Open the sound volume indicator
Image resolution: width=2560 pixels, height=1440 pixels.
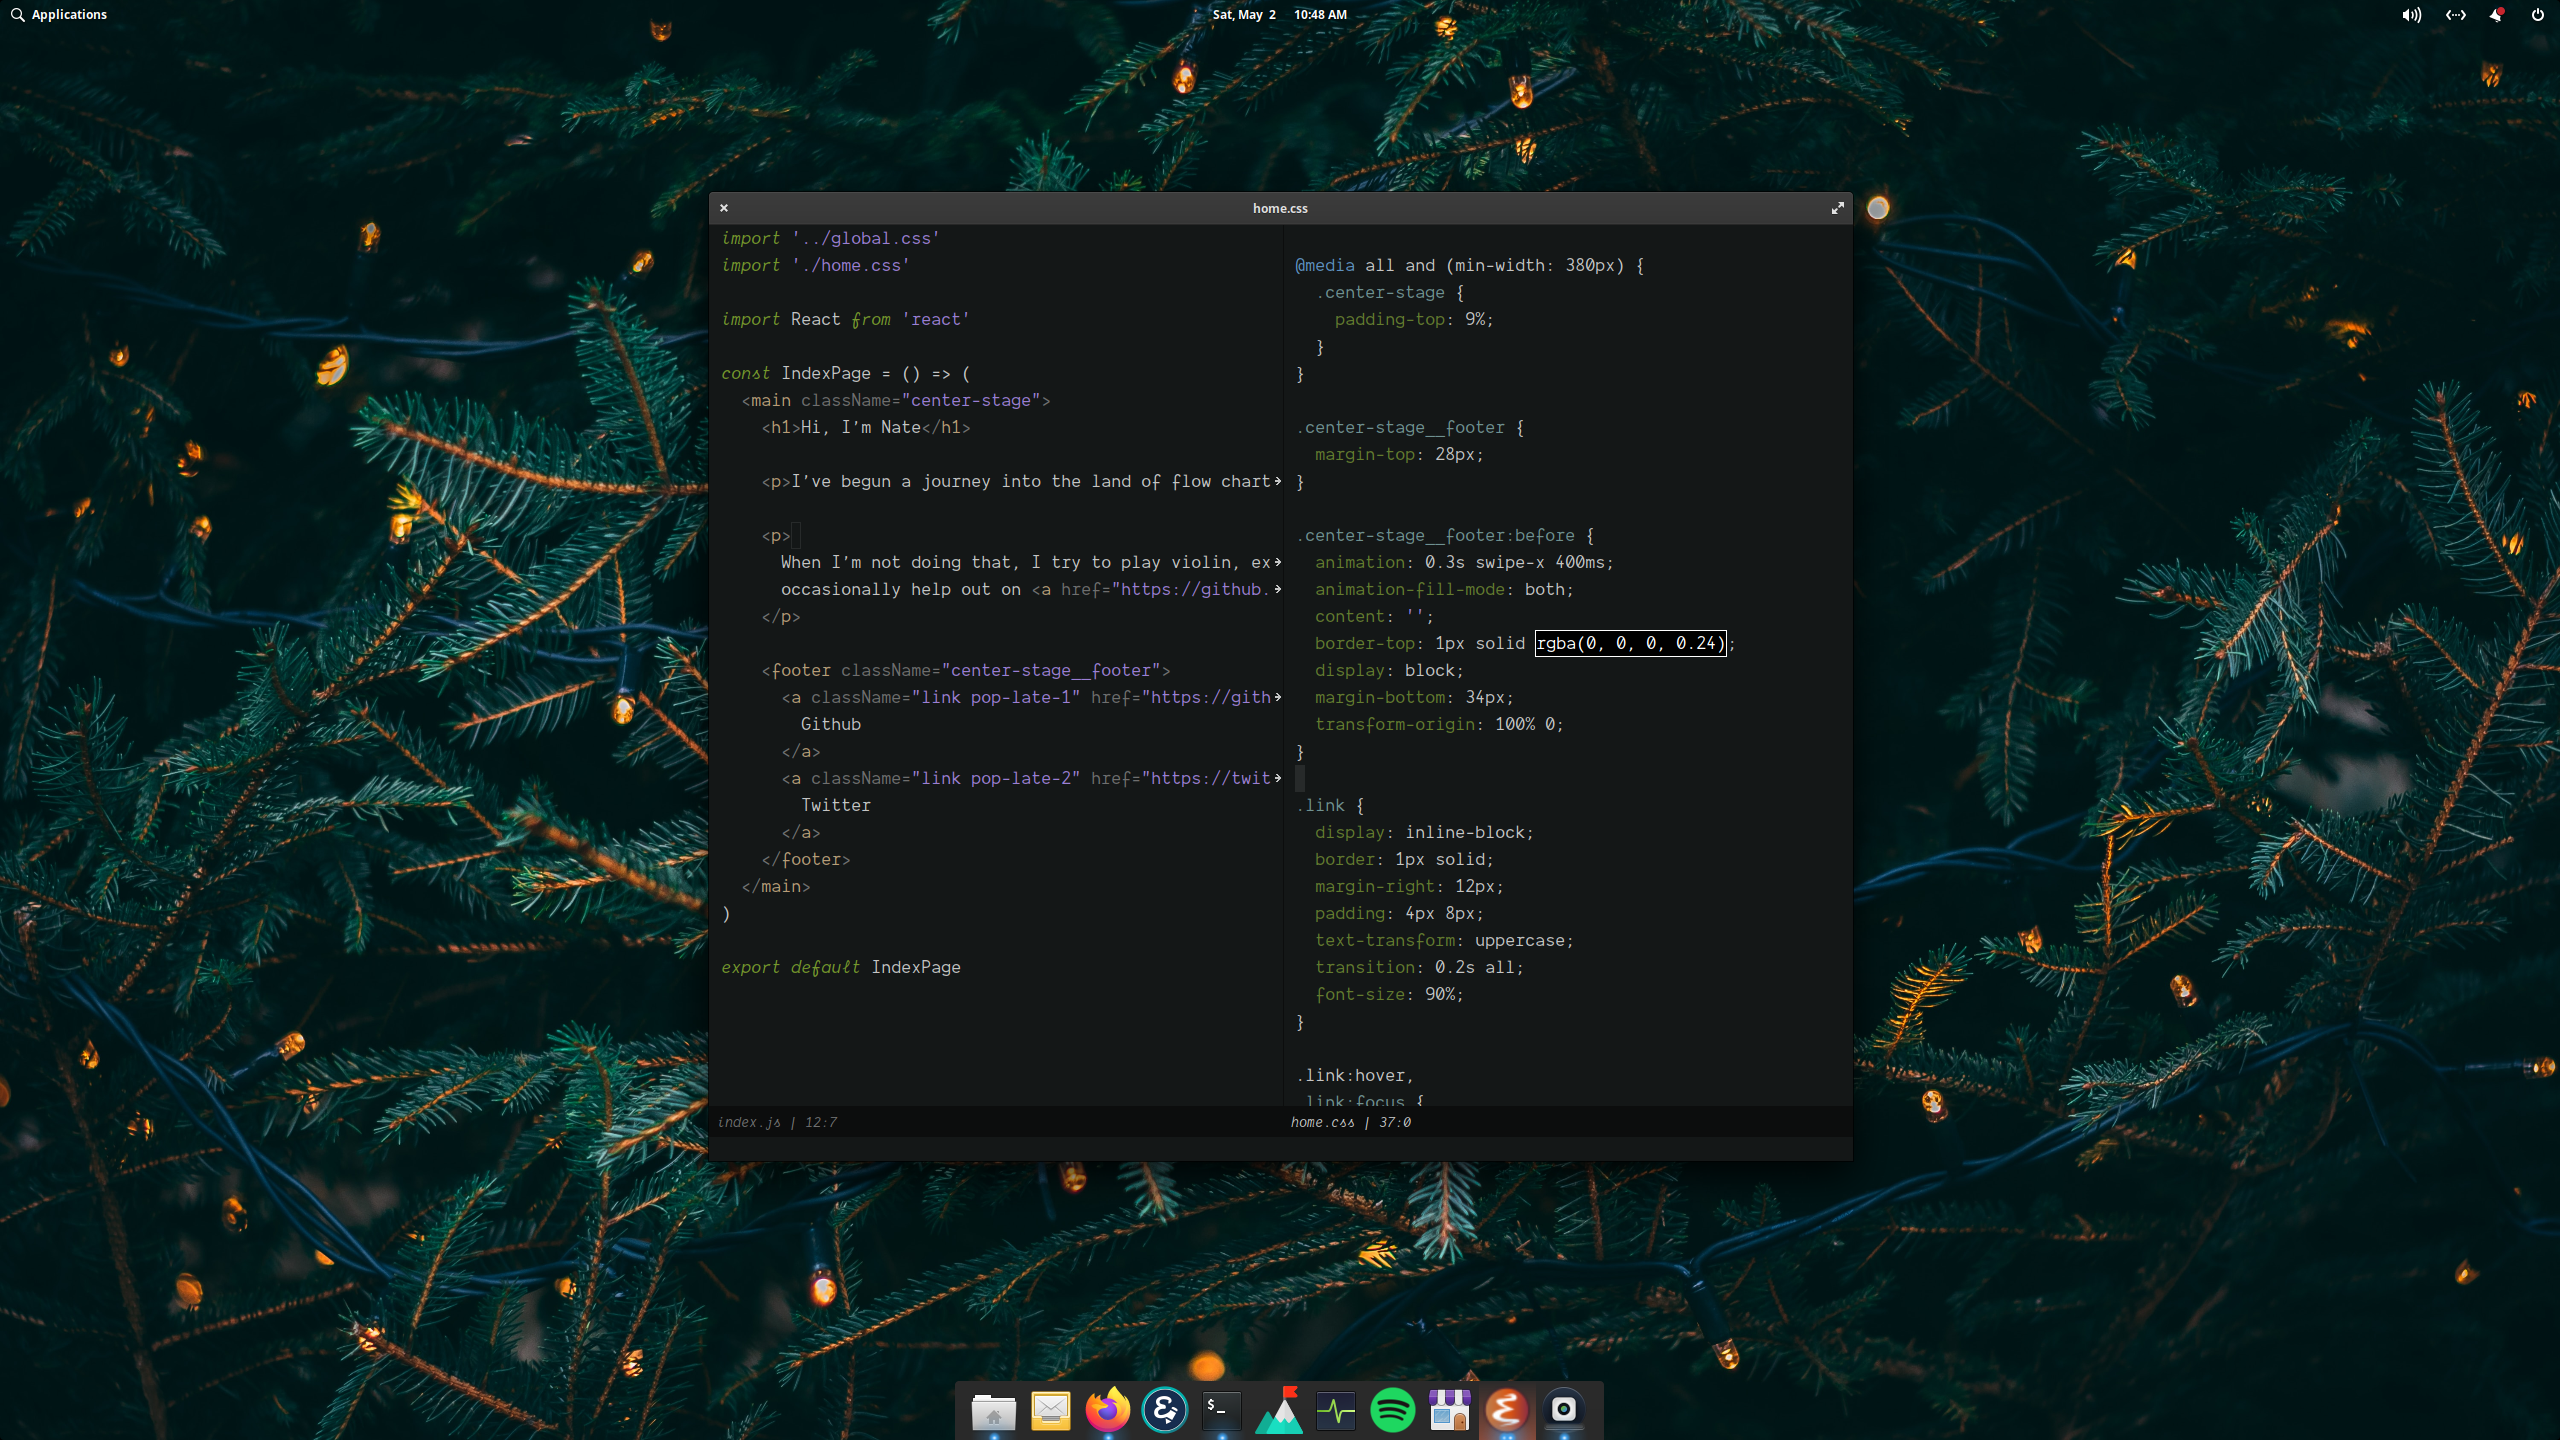click(x=2411, y=15)
